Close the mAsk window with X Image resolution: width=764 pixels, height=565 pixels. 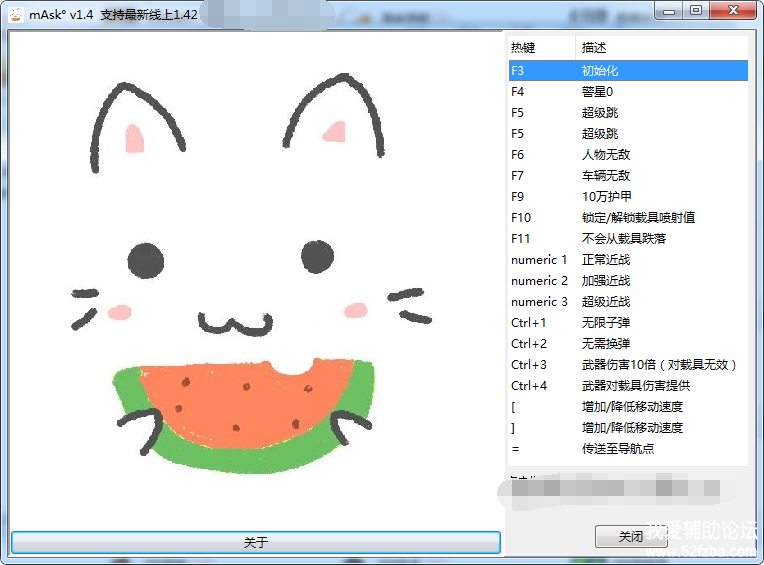pyautogui.click(x=733, y=11)
